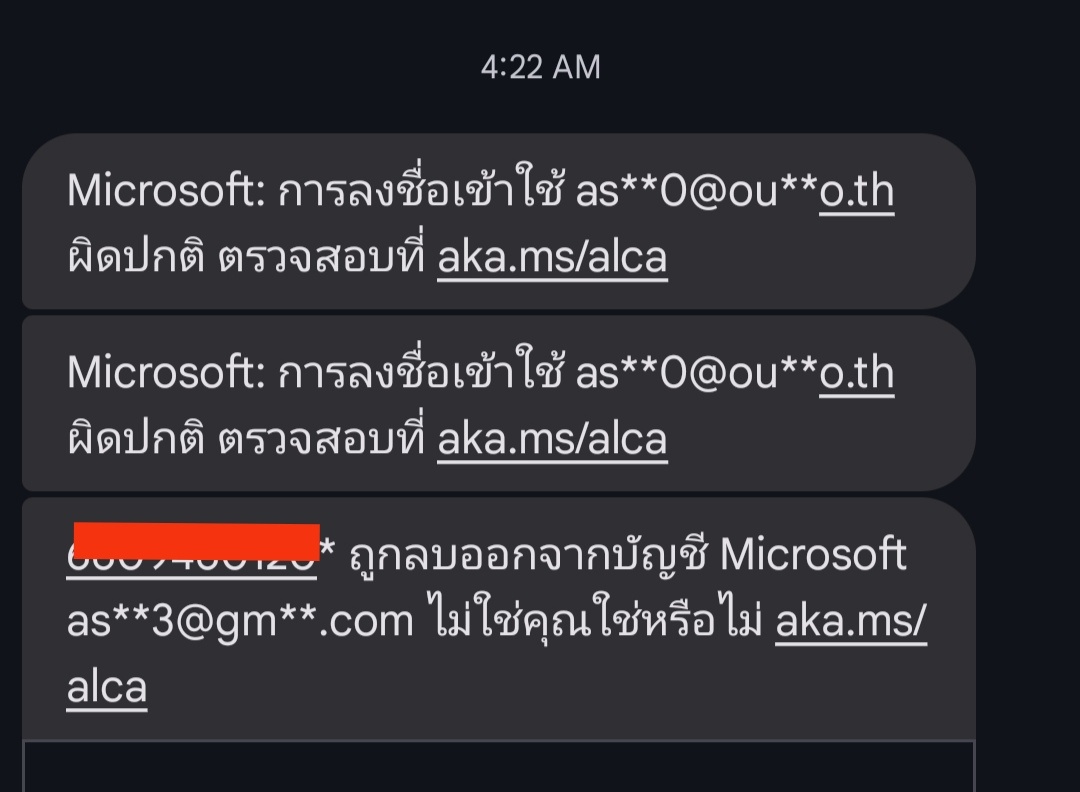Tap the word Microsoft in the third message
The width and height of the screenshot is (1080, 792).
[x=813, y=554]
